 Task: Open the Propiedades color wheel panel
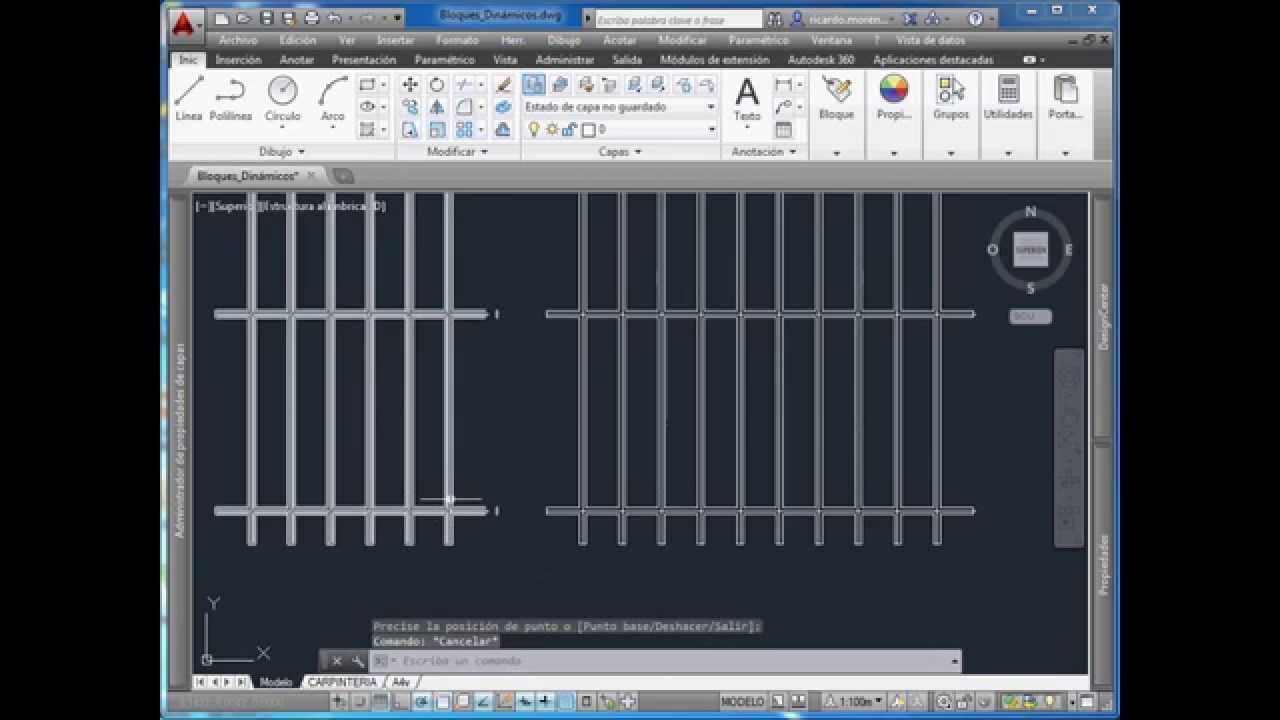click(x=894, y=100)
